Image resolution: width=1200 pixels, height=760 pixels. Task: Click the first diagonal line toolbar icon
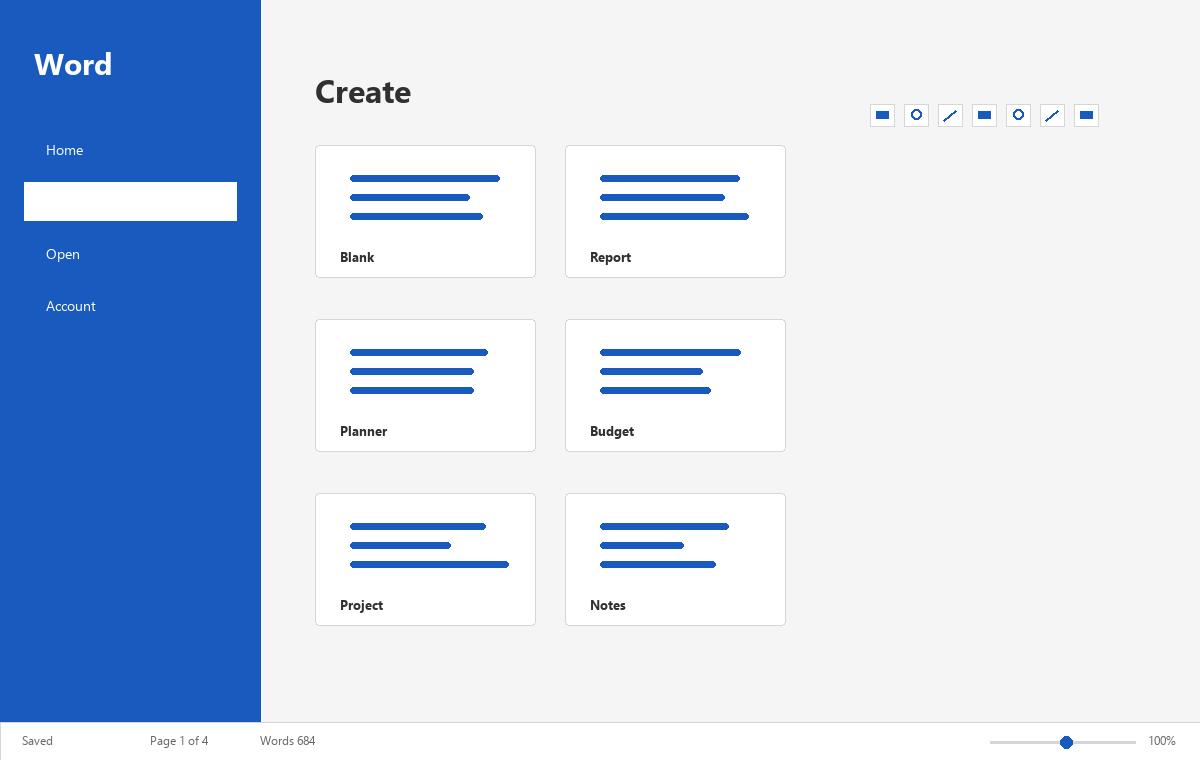point(950,115)
